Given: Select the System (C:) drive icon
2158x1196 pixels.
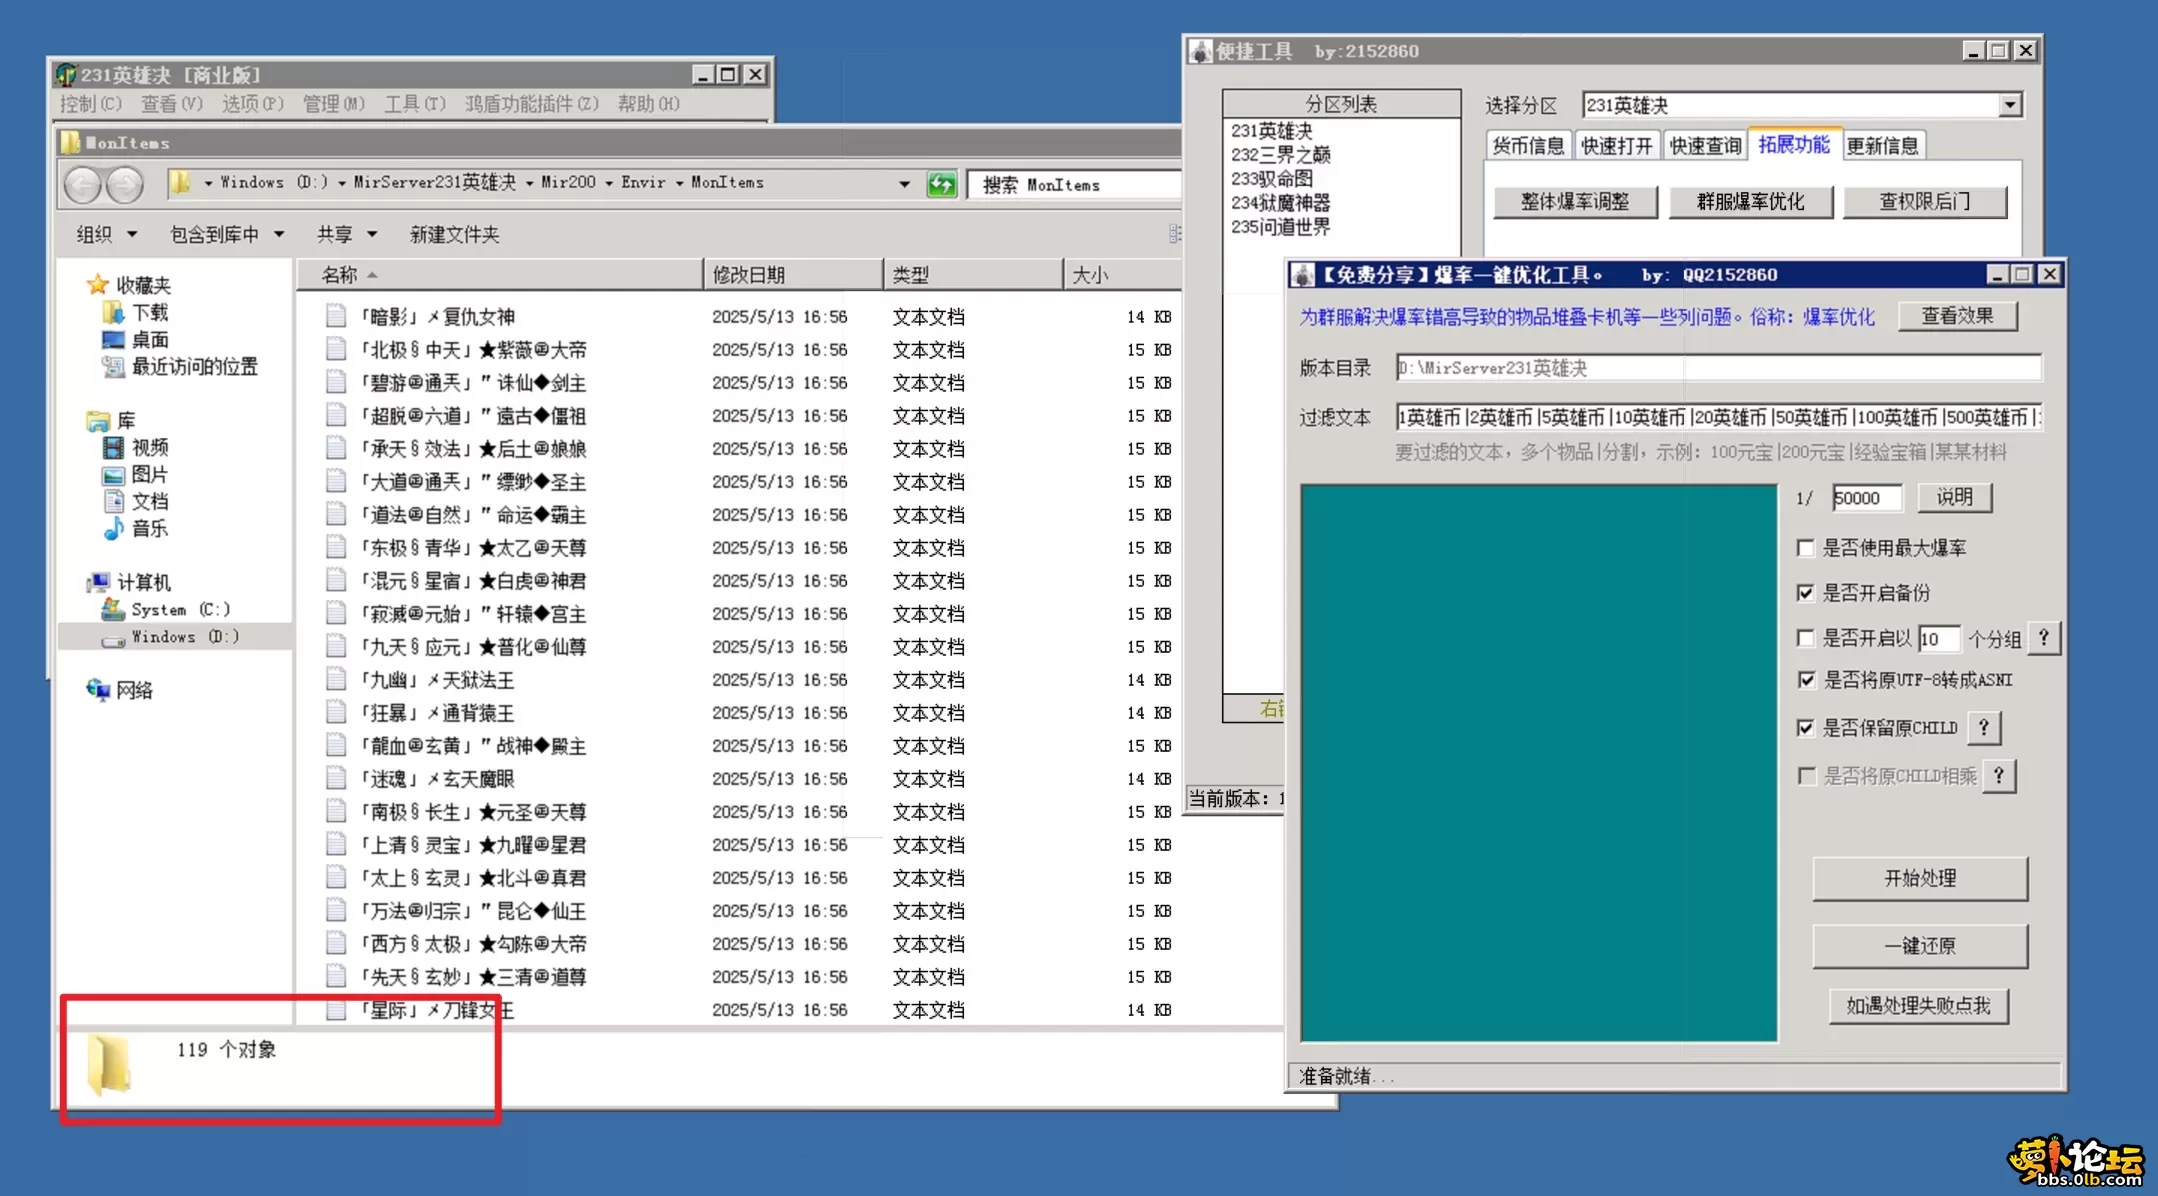Looking at the screenshot, I should [x=113, y=609].
